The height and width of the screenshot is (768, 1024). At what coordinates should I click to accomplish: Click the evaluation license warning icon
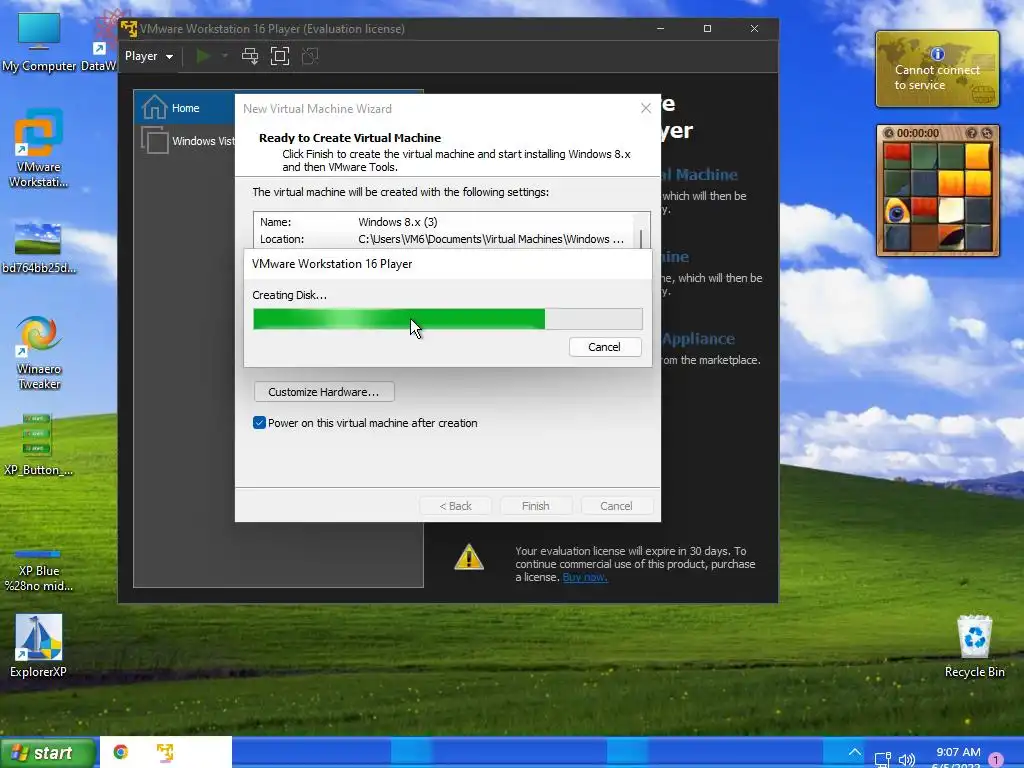pyautogui.click(x=469, y=557)
